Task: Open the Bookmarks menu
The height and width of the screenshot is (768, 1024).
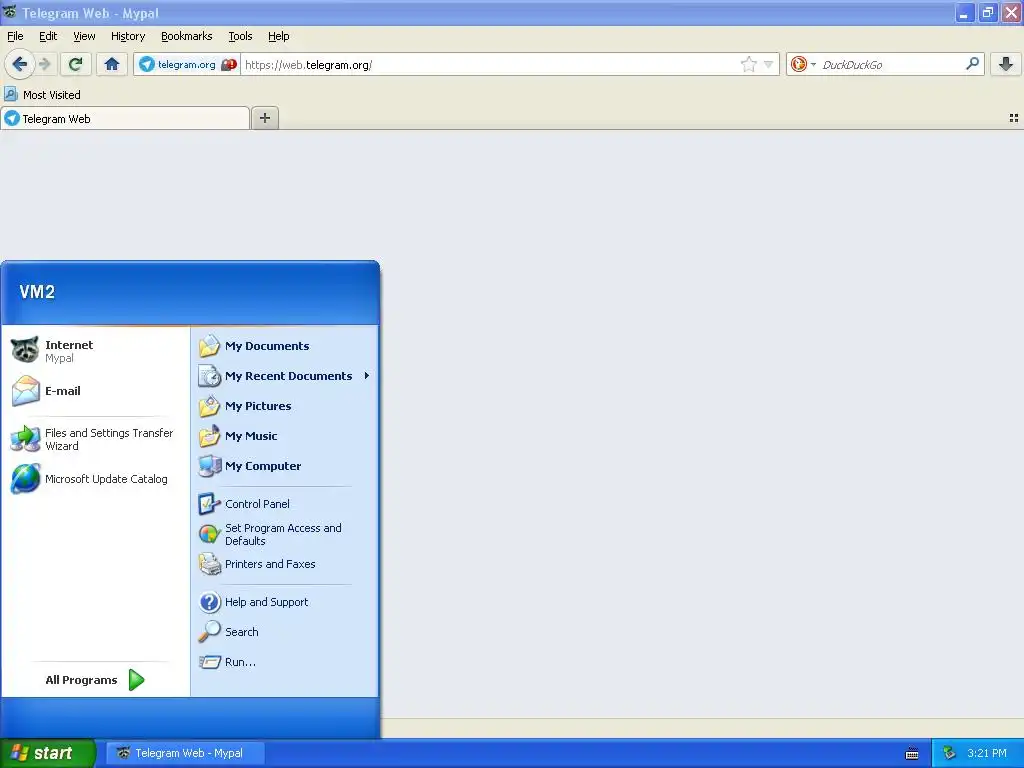Action: point(187,36)
